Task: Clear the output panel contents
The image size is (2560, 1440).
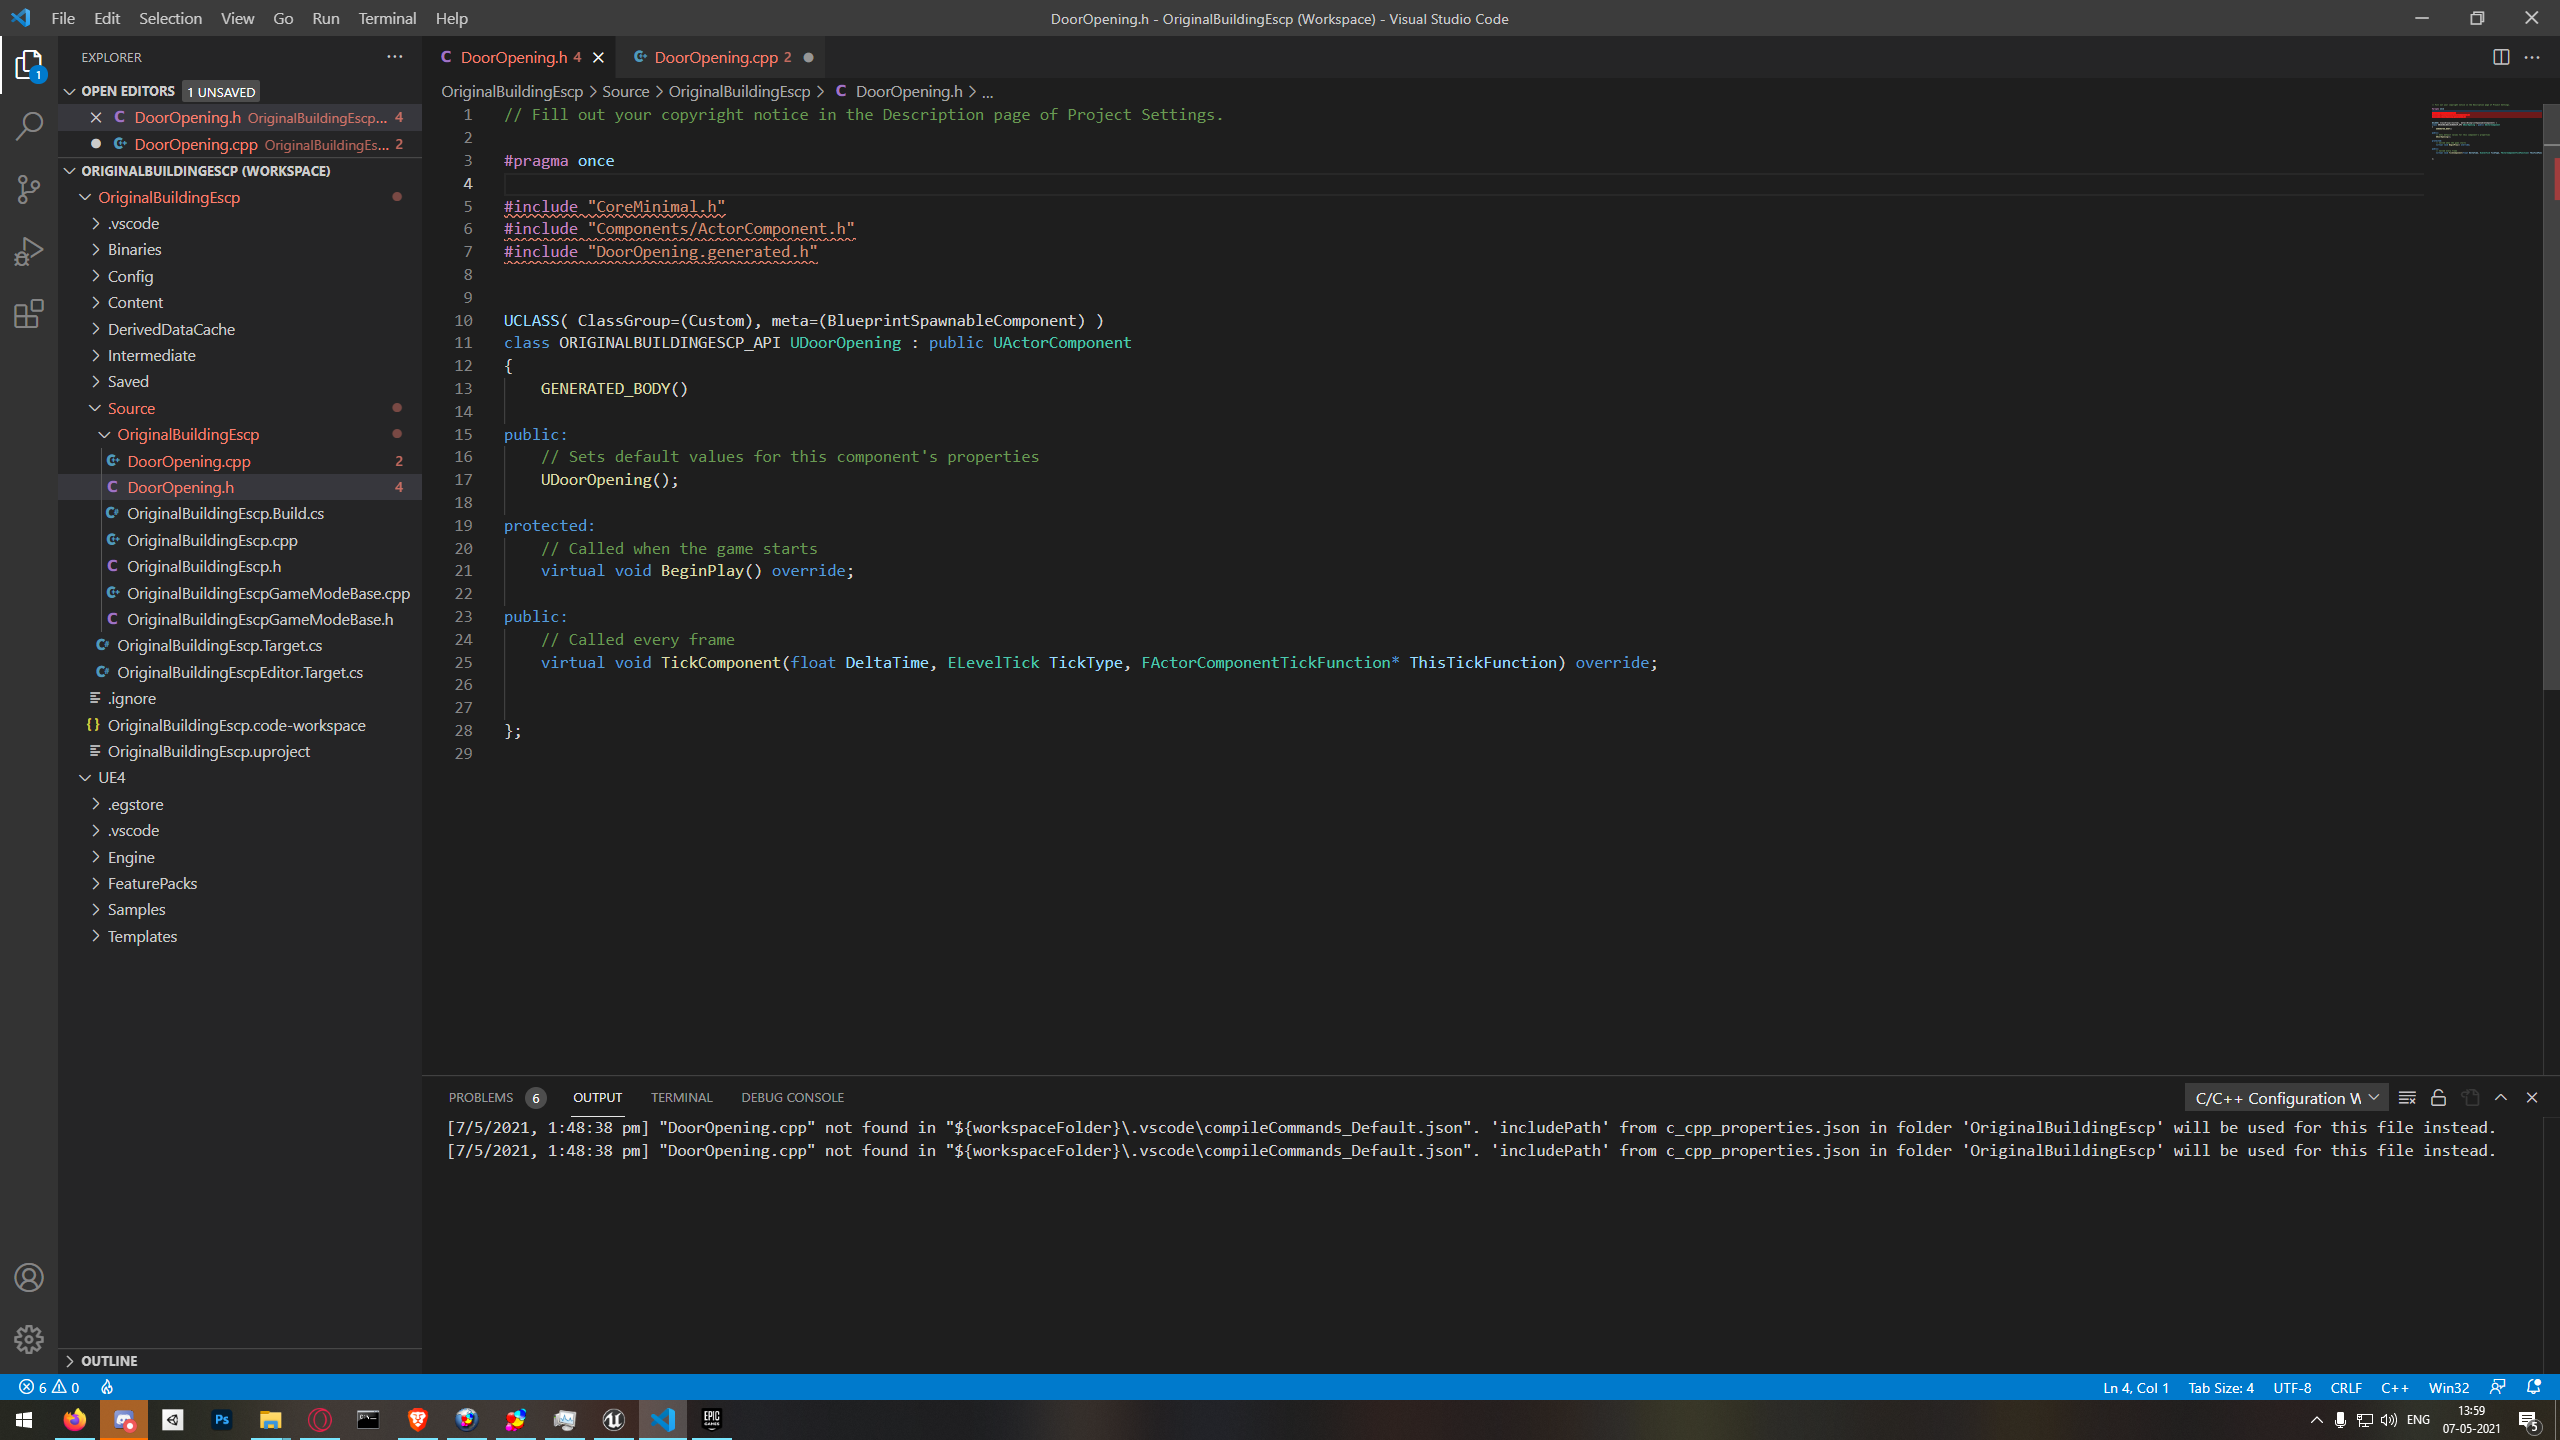Action: pos(2407,1097)
